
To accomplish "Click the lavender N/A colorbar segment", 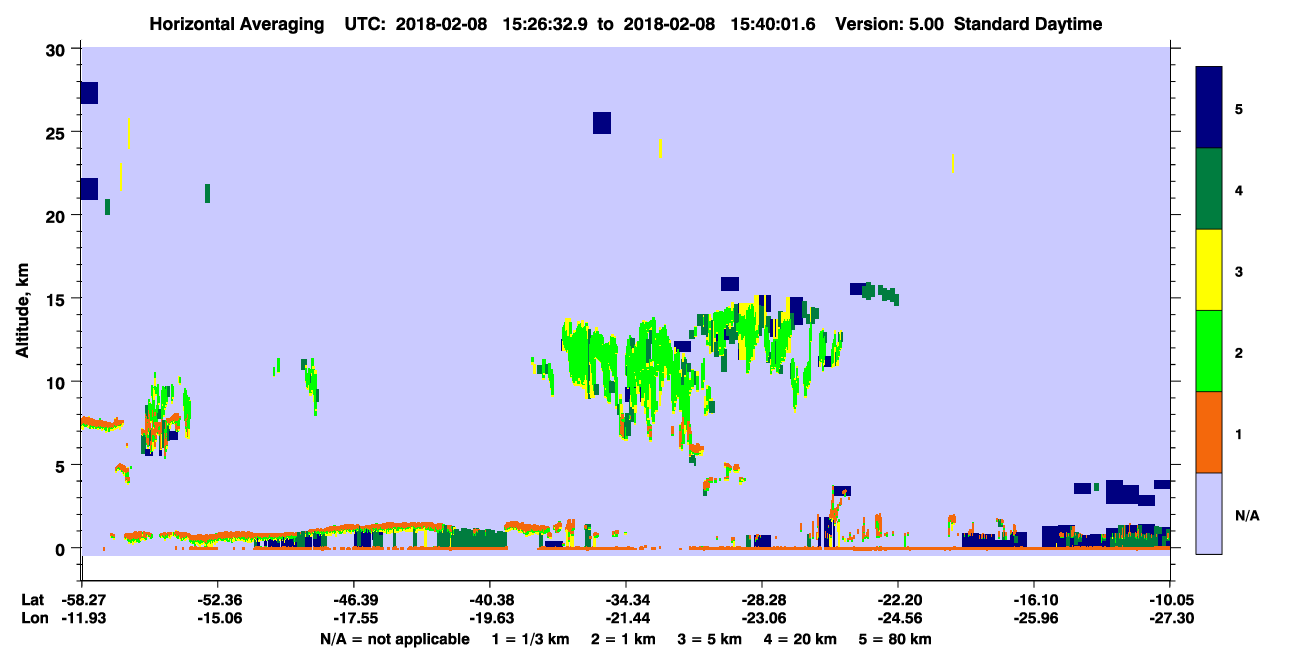I will click(x=1209, y=513).
